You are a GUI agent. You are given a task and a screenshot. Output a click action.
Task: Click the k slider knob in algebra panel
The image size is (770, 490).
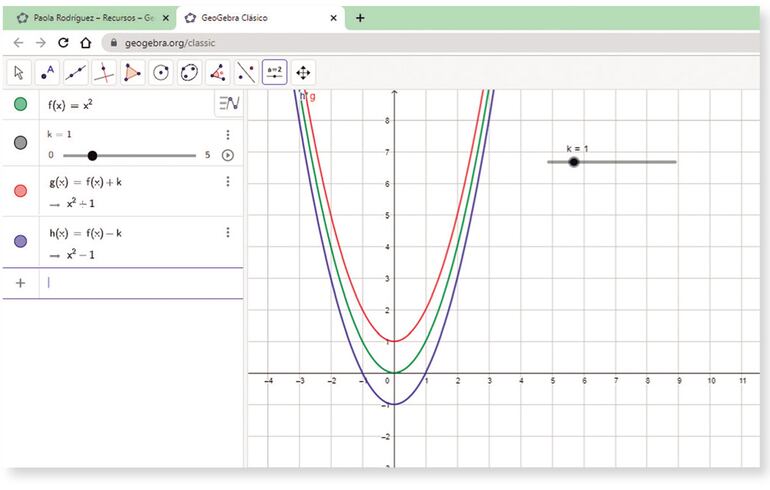92,156
